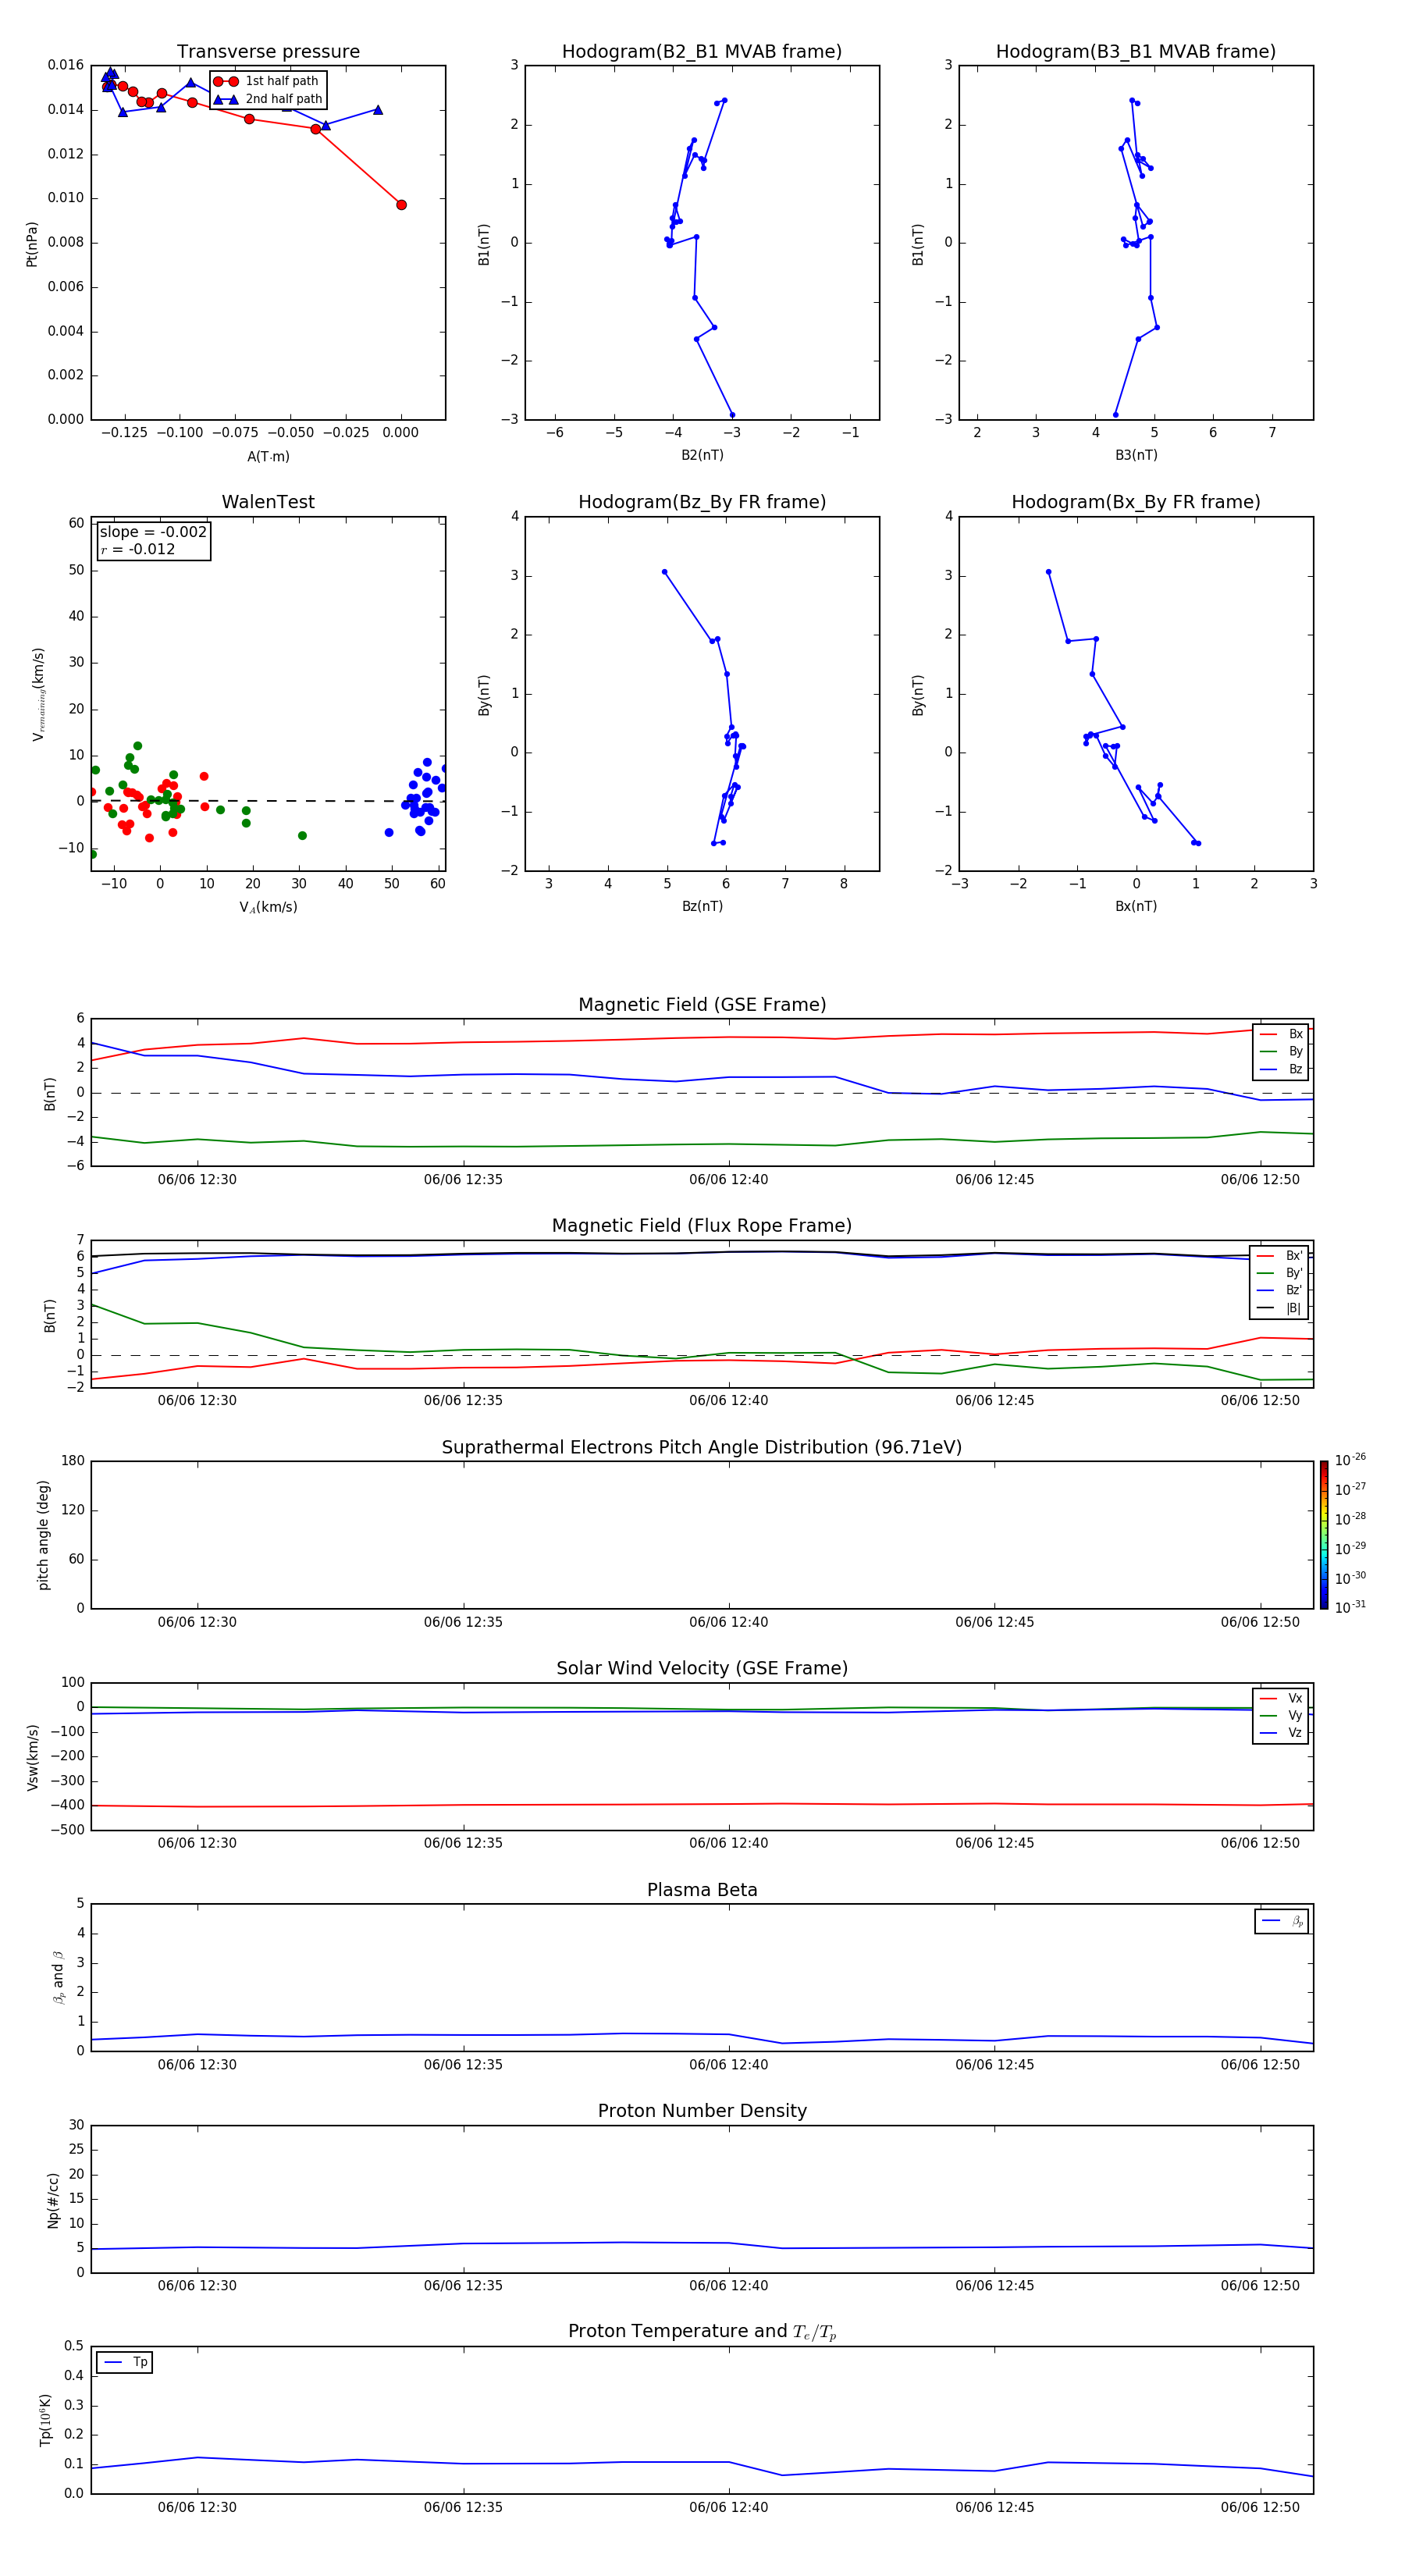Image resolution: width=1405 pixels, height=2576 pixels.
Task: Click the 'Vx' legend entry
Action: [1281, 1698]
